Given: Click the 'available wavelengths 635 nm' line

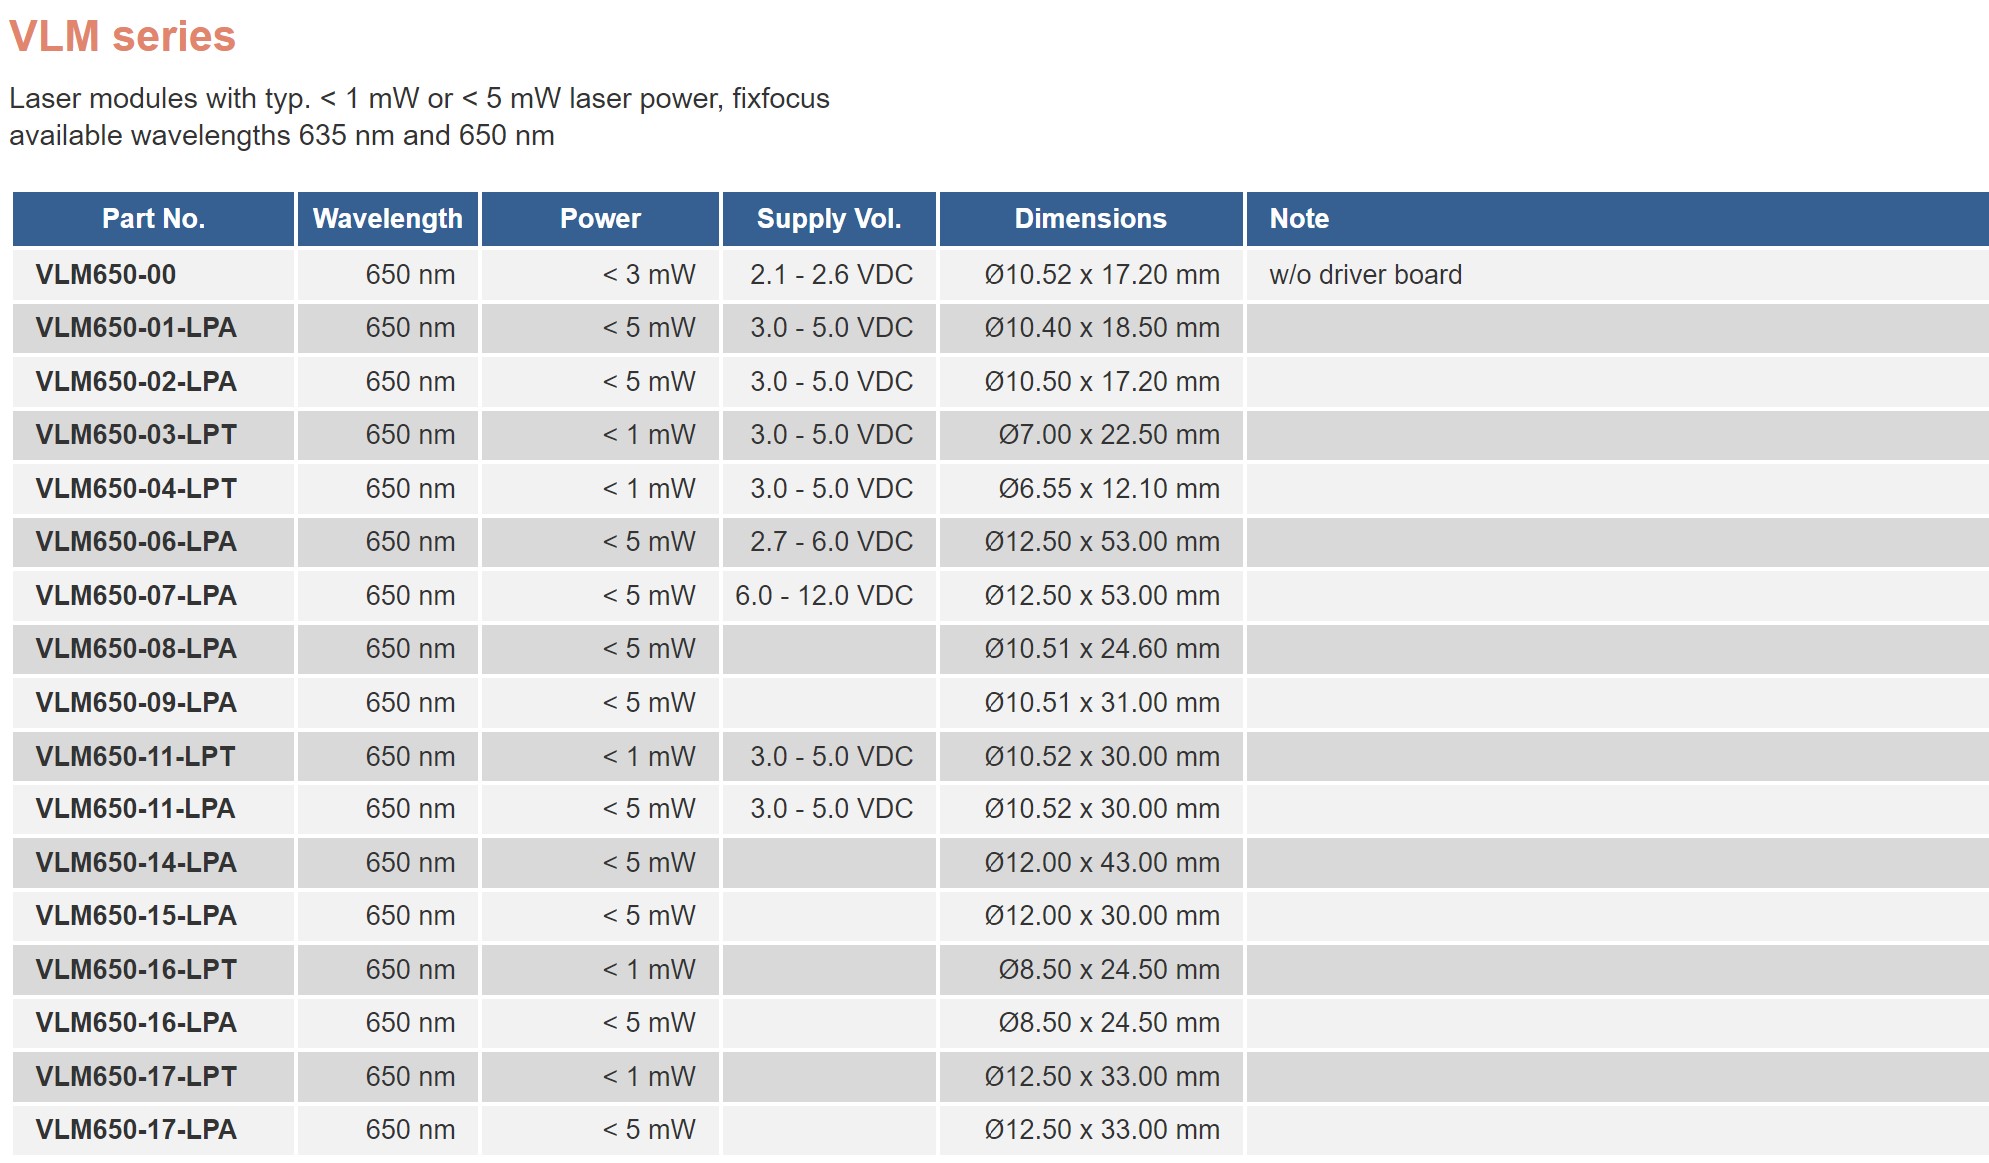Looking at the screenshot, I should (282, 136).
